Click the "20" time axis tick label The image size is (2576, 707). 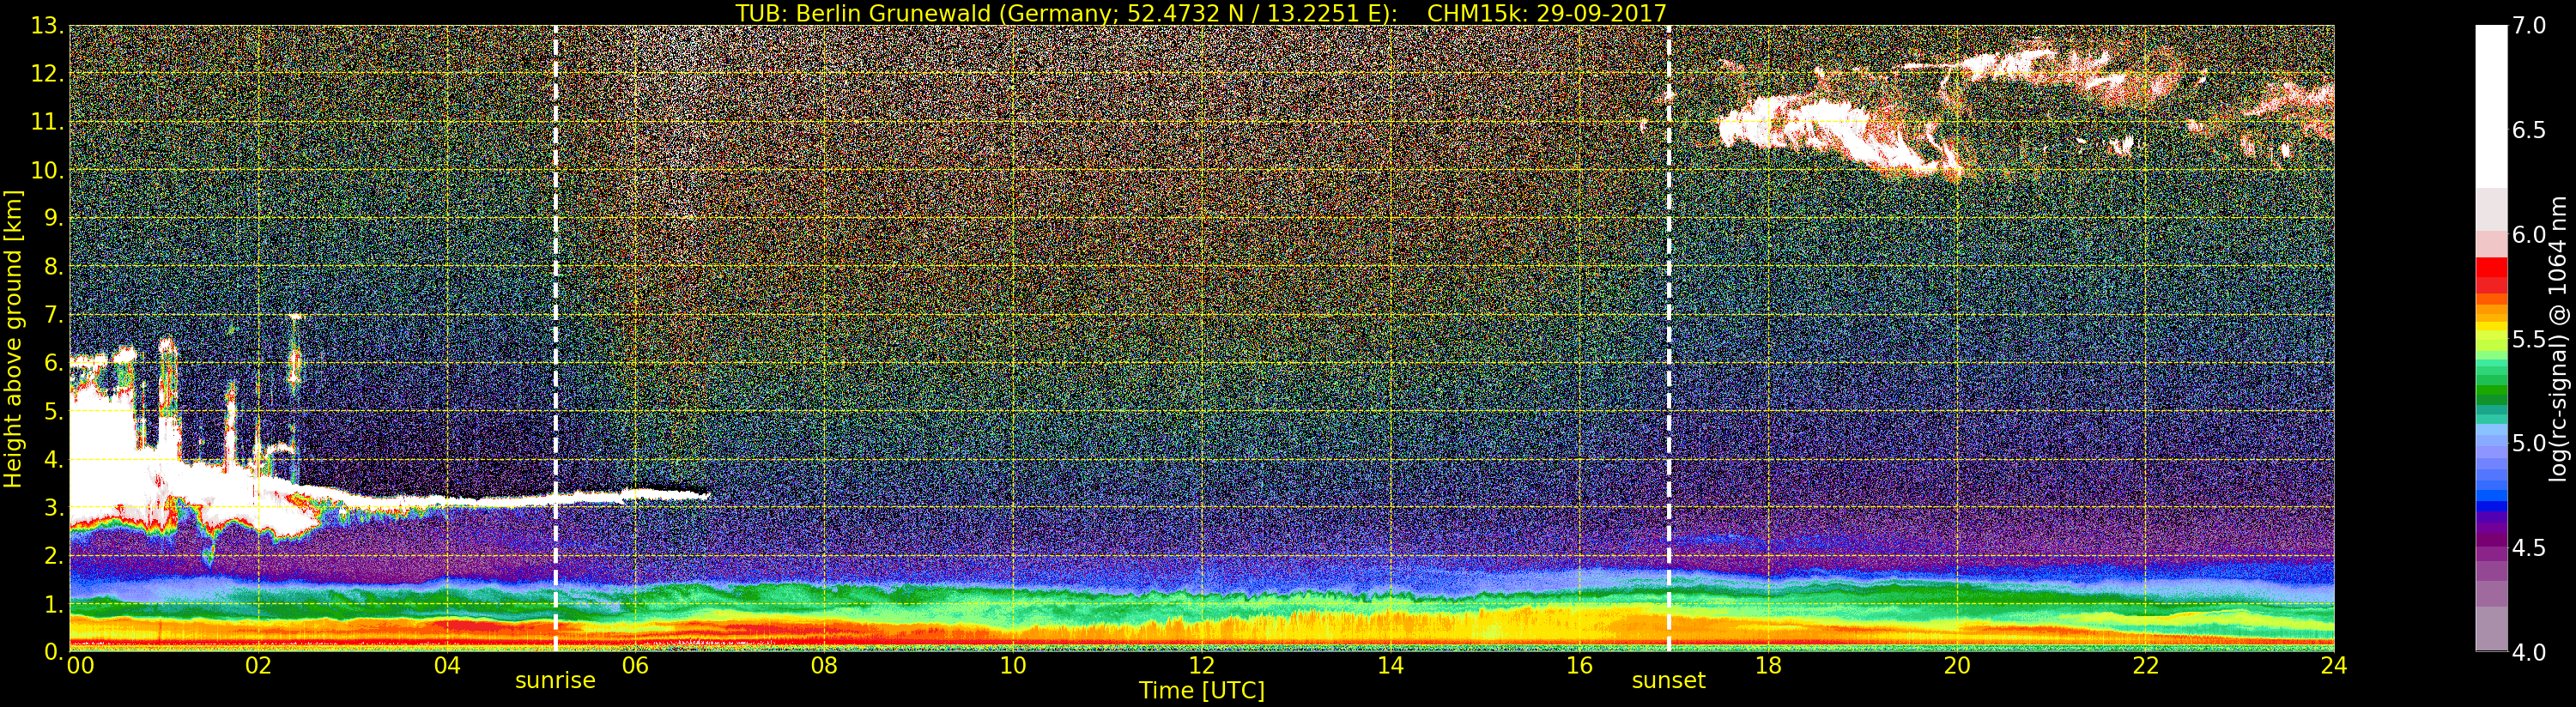[1957, 666]
